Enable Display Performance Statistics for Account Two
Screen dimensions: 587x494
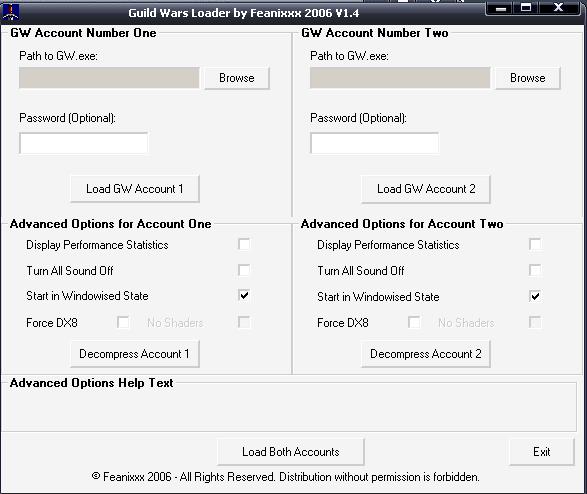click(x=535, y=244)
